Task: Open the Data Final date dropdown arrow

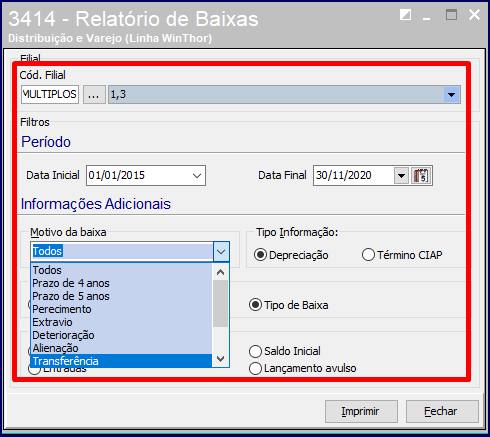Action: (x=401, y=175)
